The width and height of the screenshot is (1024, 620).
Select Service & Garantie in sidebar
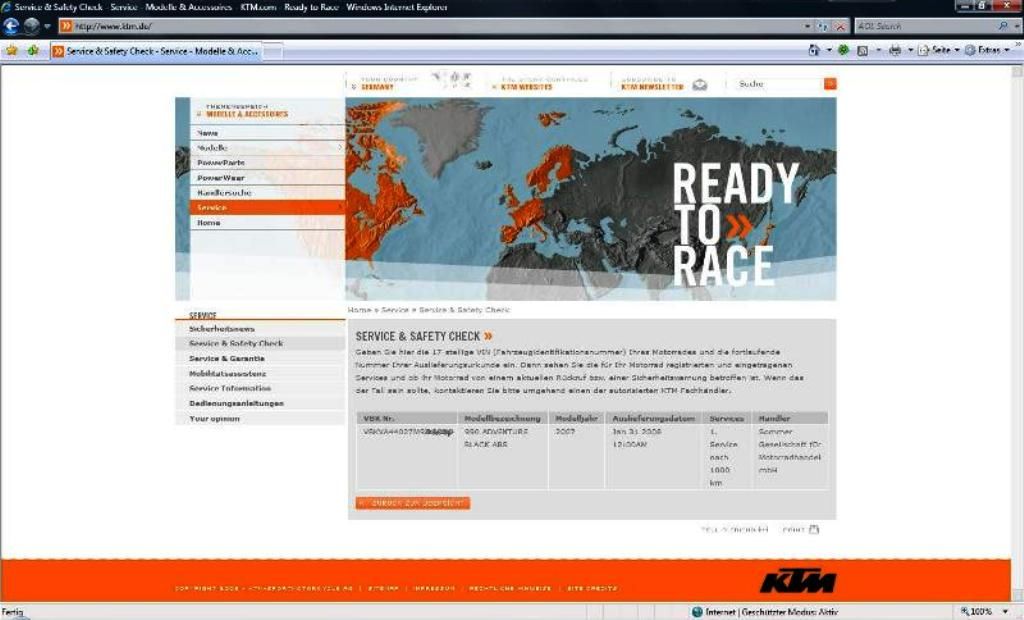tap(227, 358)
